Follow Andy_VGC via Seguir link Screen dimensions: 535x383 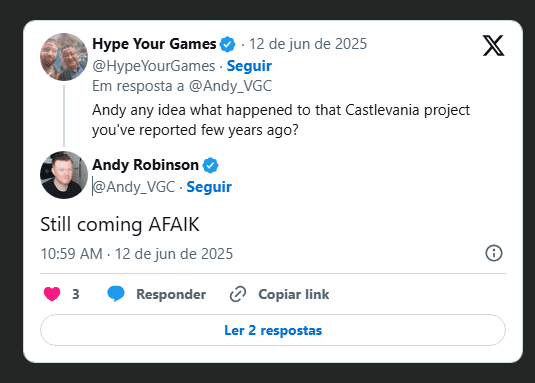click(x=209, y=187)
